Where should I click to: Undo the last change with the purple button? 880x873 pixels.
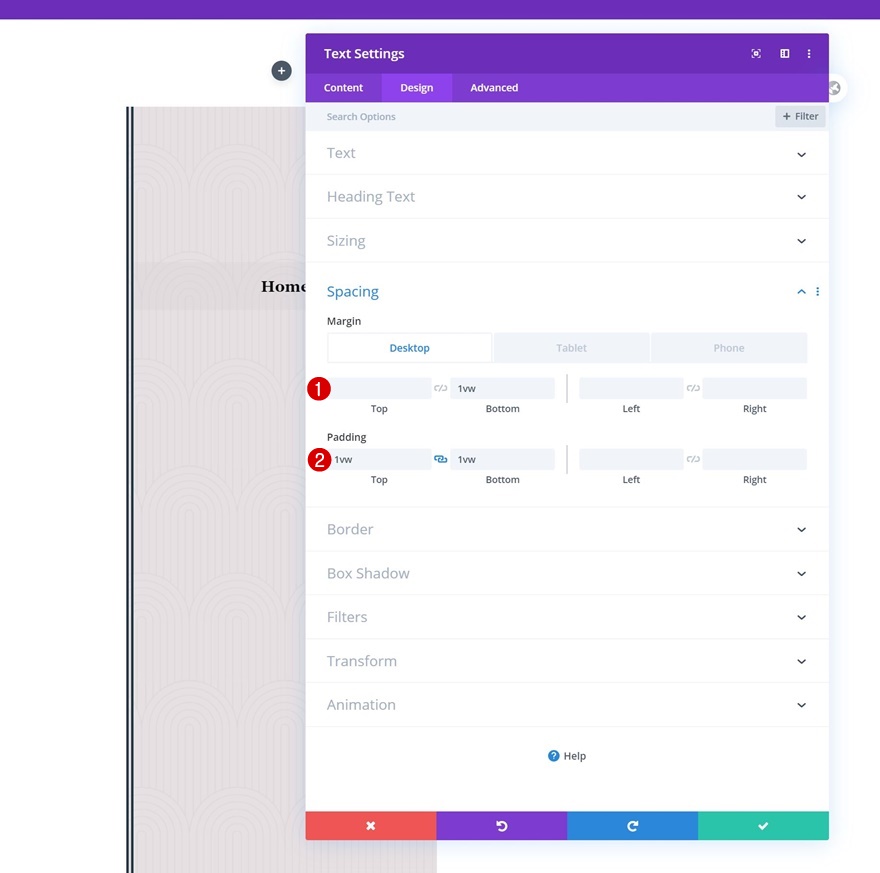pyautogui.click(x=502, y=825)
